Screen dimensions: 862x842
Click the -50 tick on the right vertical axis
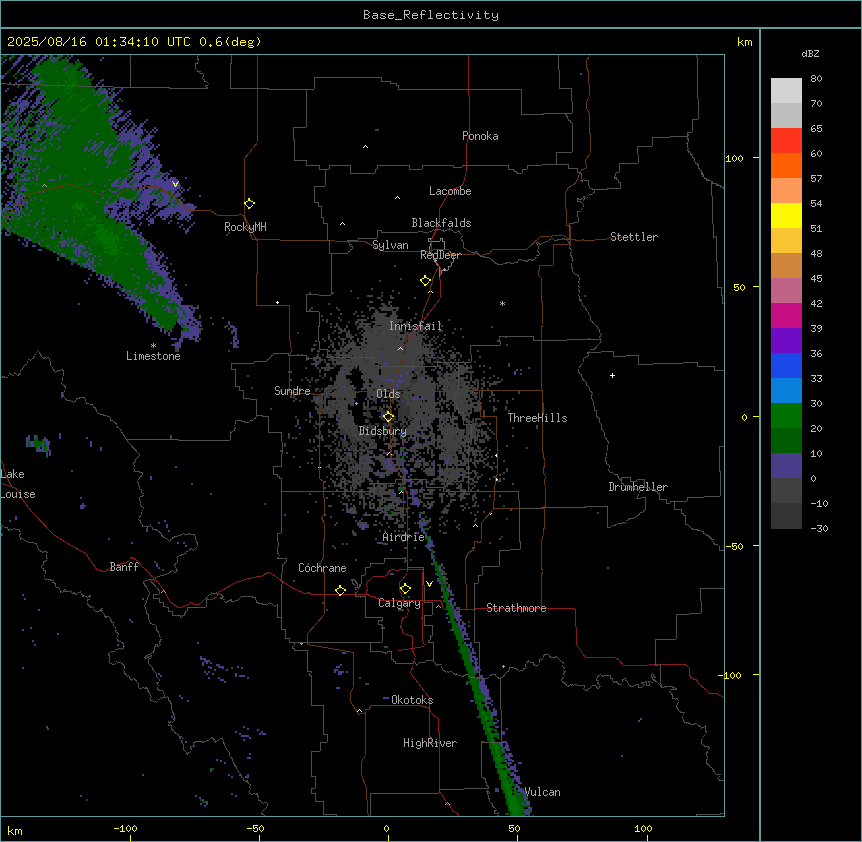coord(734,546)
